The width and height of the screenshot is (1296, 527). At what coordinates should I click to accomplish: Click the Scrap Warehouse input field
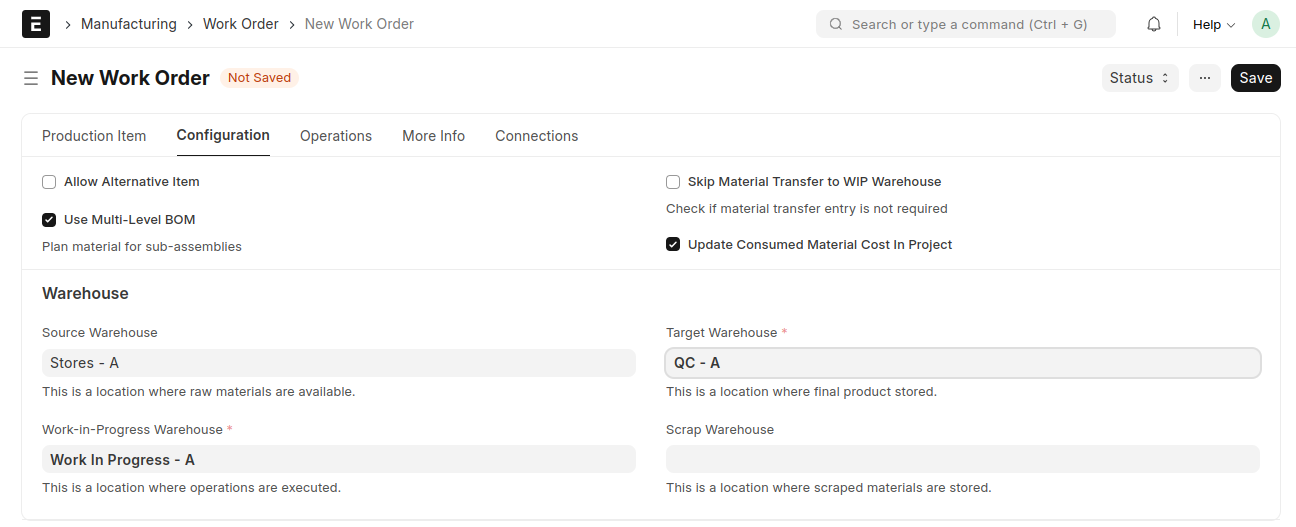962,459
